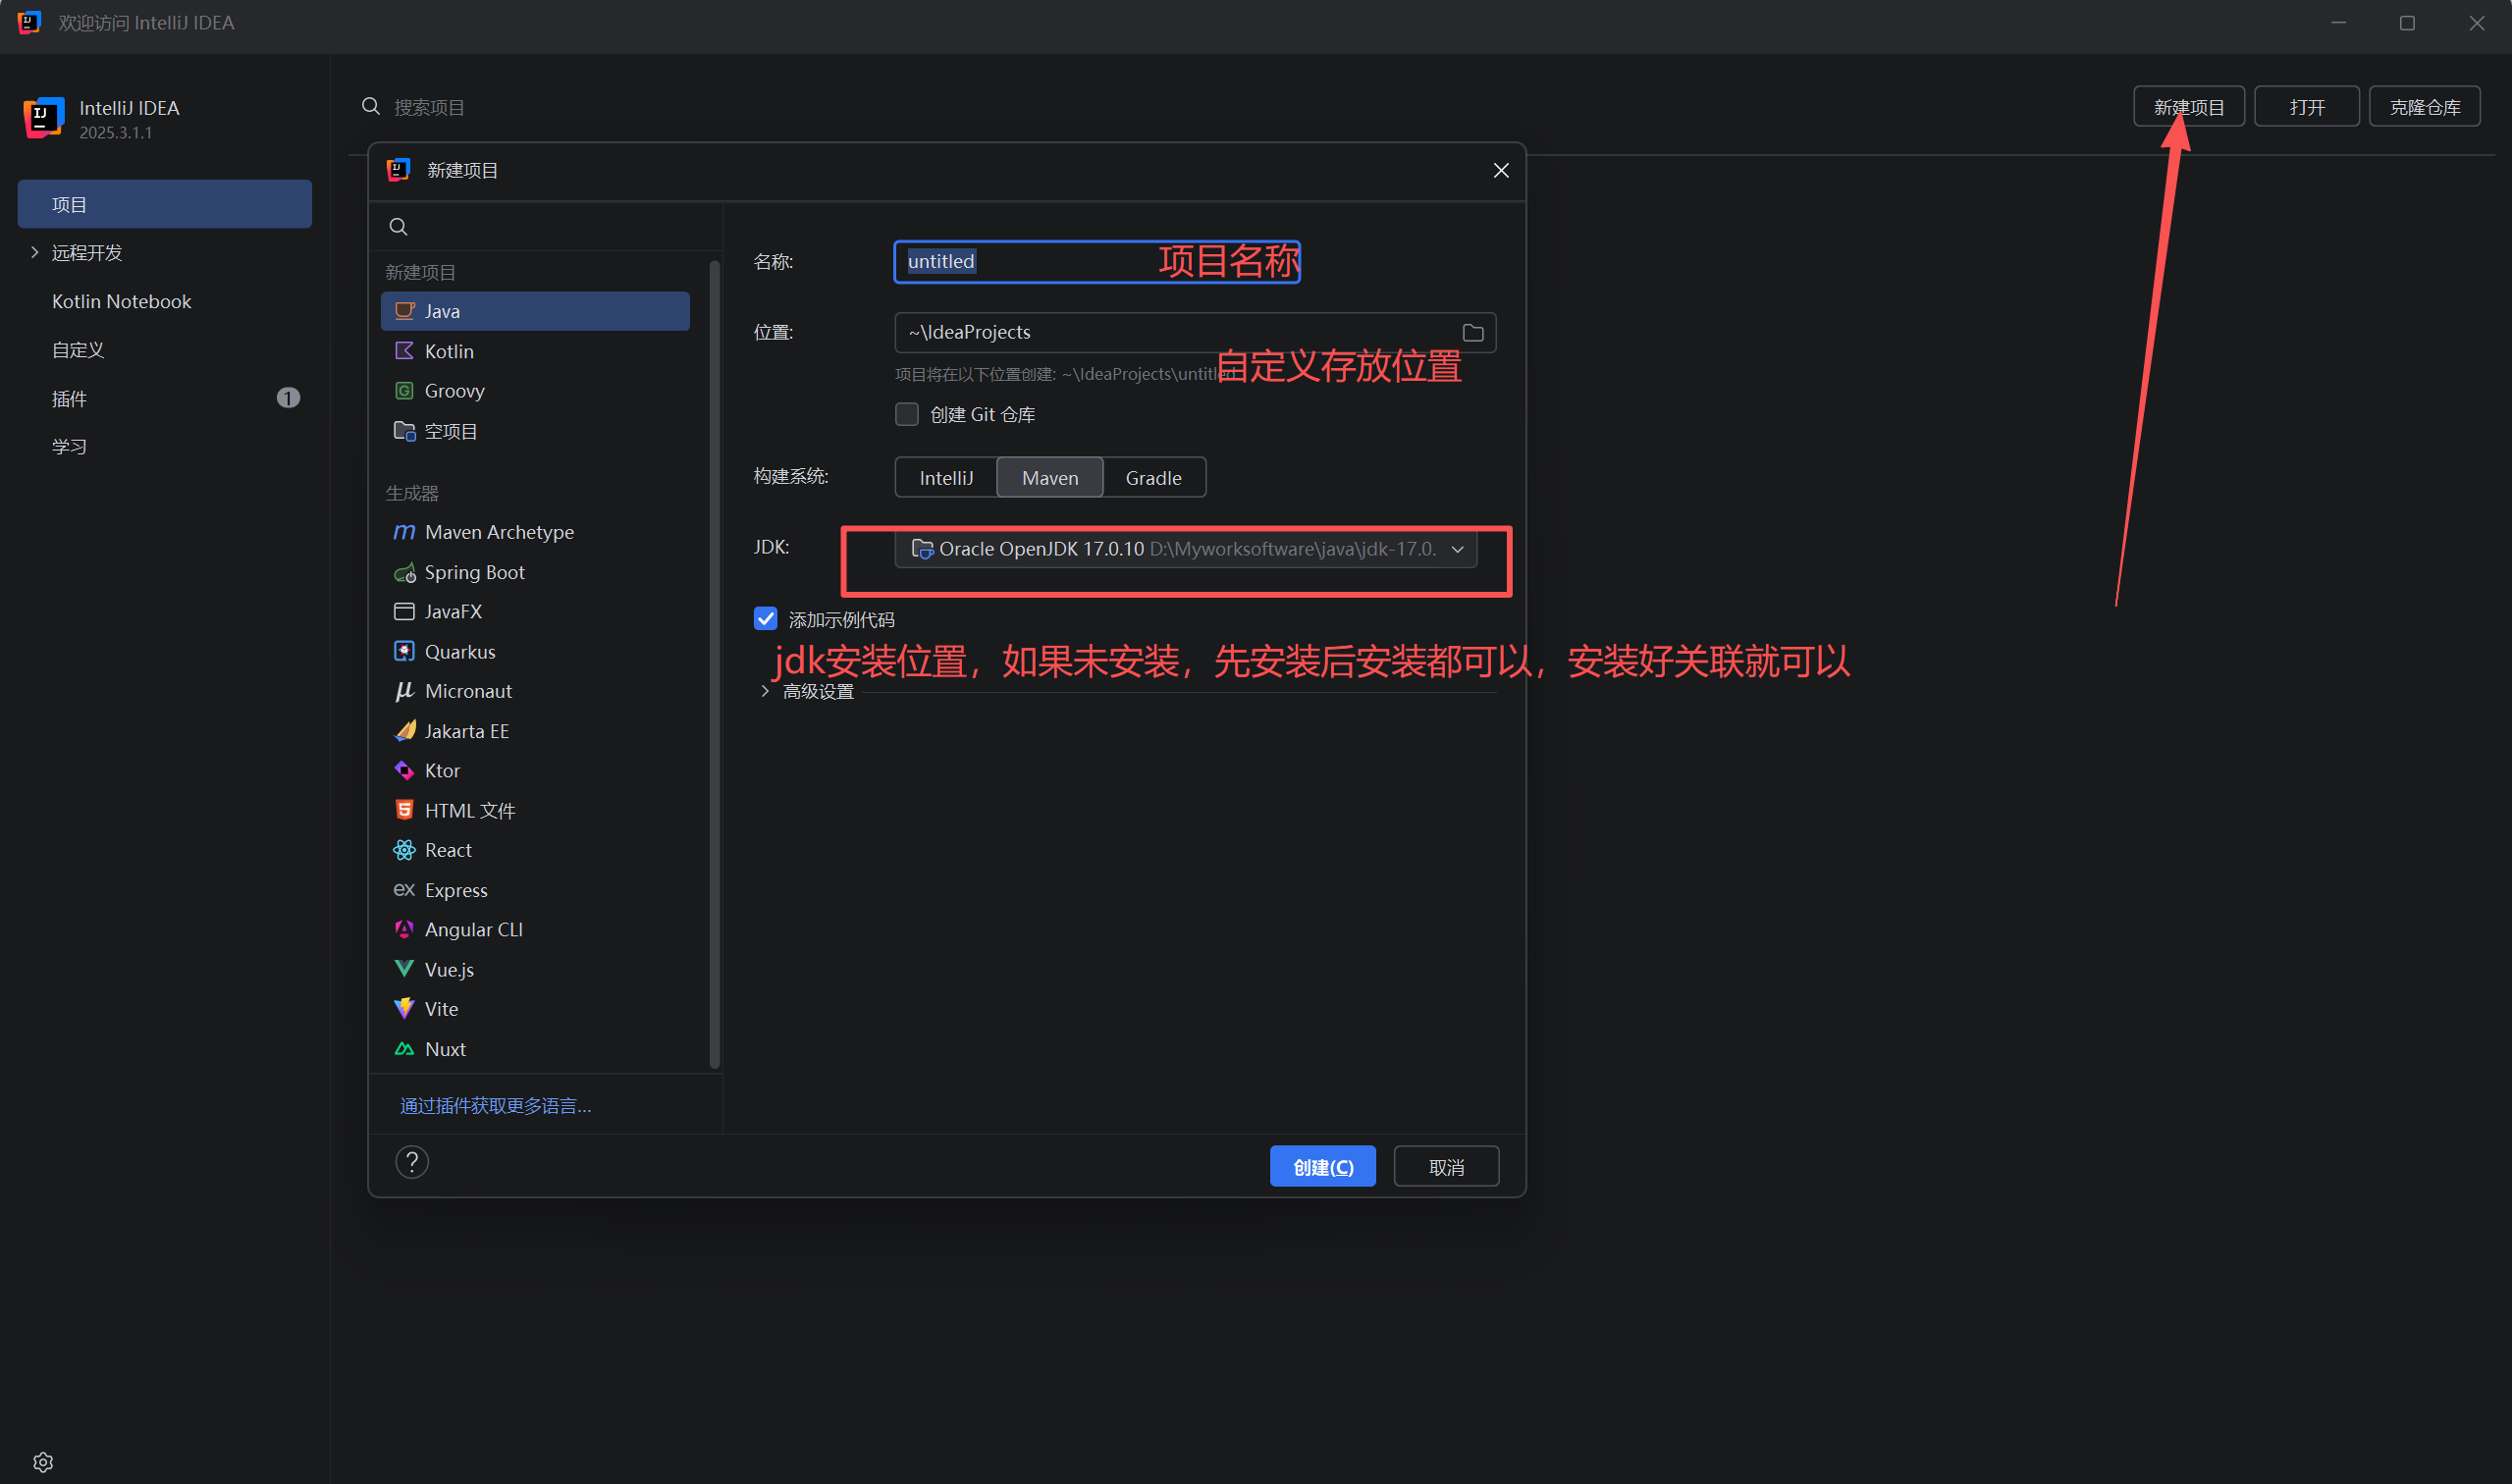Click the blue Create button
The height and width of the screenshot is (1484, 2512).
[1322, 1167]
